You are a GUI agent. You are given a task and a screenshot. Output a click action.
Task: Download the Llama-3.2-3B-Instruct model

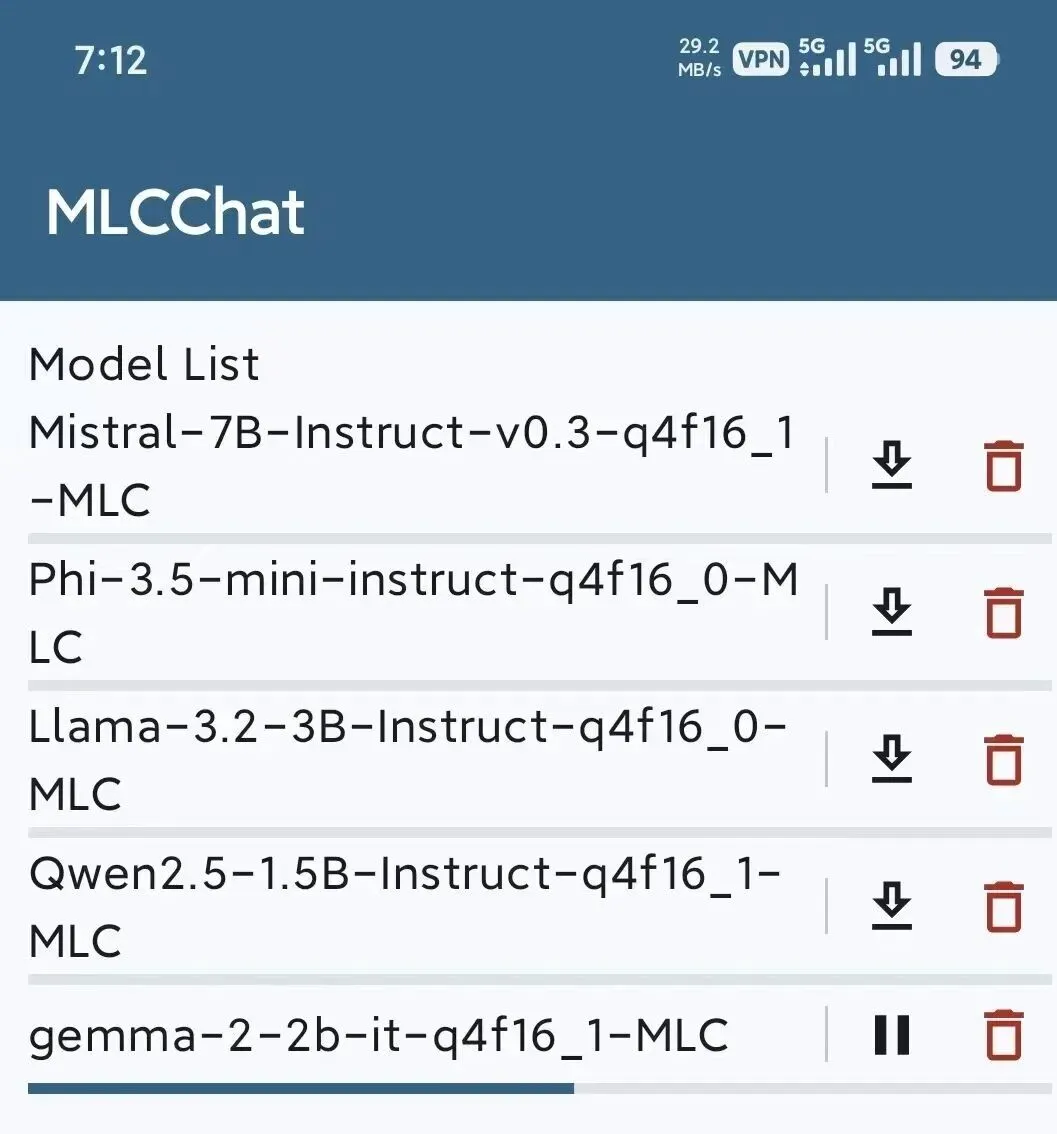tap(891, 759)
